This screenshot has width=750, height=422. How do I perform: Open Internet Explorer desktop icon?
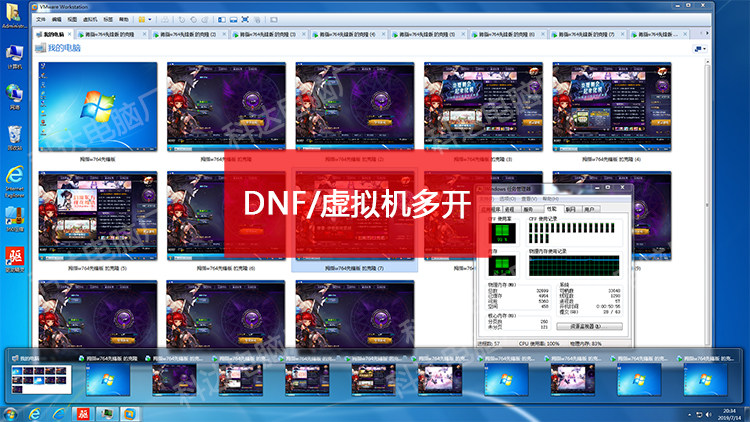coord(14,182)
